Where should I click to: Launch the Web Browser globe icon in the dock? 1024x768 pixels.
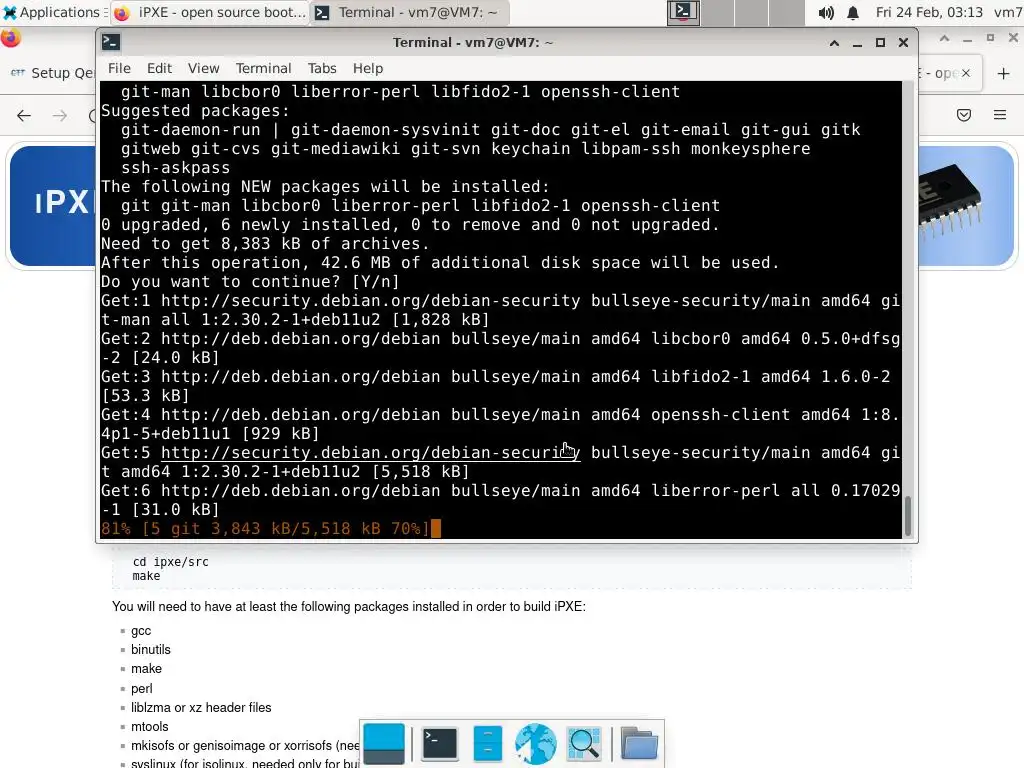pyautogui.click(x=536, y=744)
